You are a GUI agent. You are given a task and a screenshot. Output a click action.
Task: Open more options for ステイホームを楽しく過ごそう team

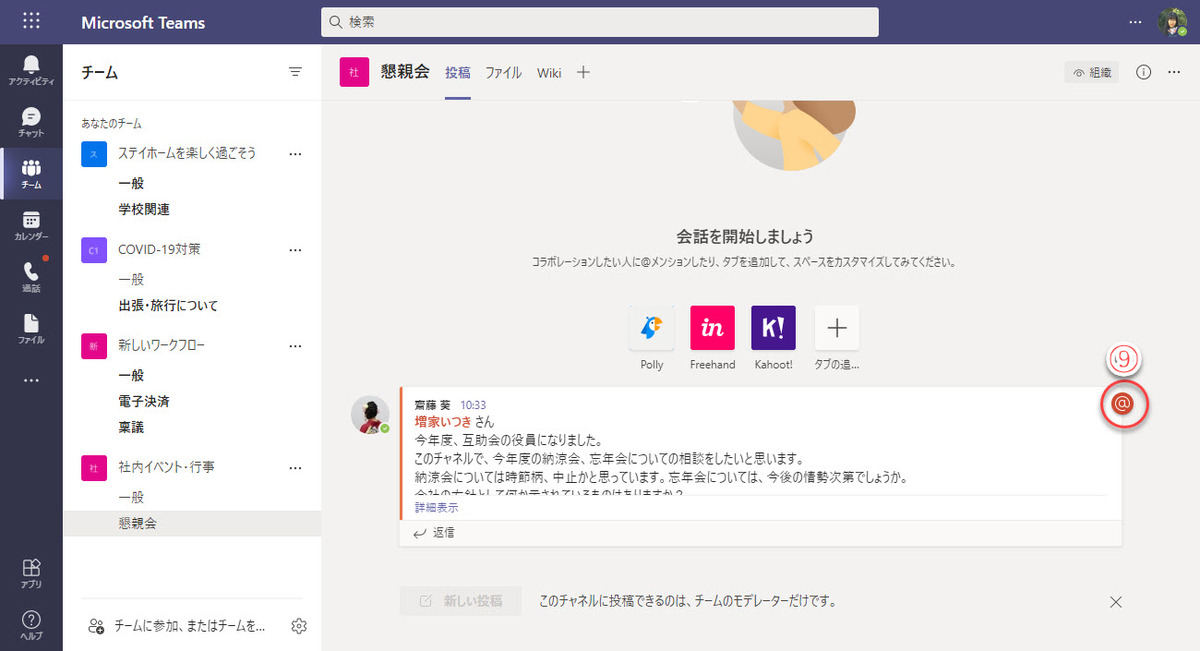pyautogui.click(x=295, y=154)
